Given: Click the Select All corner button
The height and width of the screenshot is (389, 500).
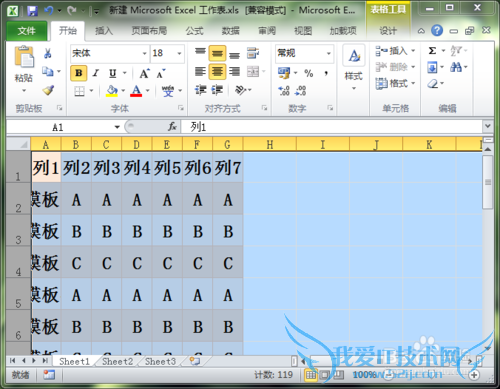Looking at the screenshot, I should (x=19, y=144).
